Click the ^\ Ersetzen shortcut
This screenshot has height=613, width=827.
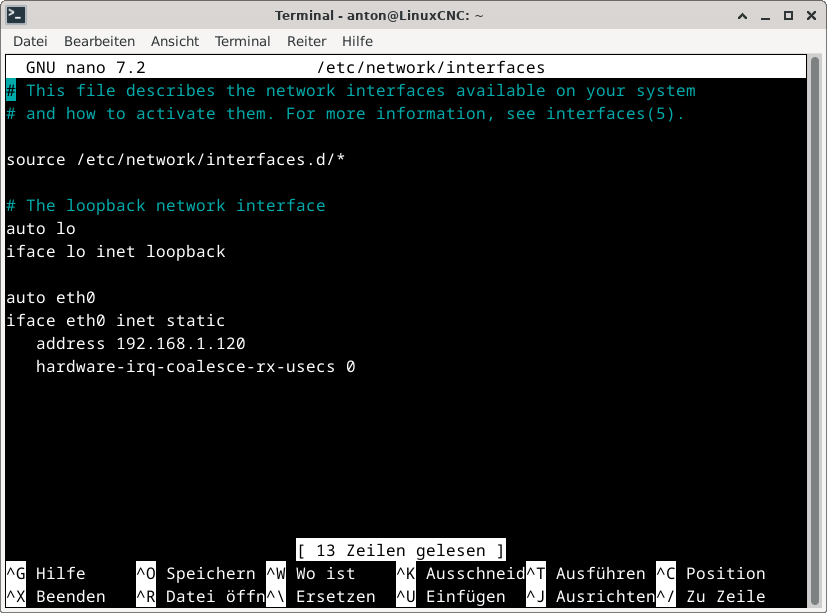pyautogui.click(x=321, y=597)
